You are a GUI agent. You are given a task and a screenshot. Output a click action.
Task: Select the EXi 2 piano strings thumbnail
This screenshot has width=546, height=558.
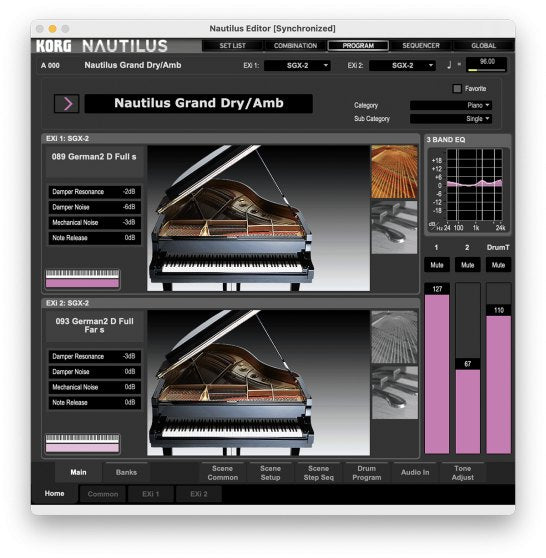click(x=394, y=337)
